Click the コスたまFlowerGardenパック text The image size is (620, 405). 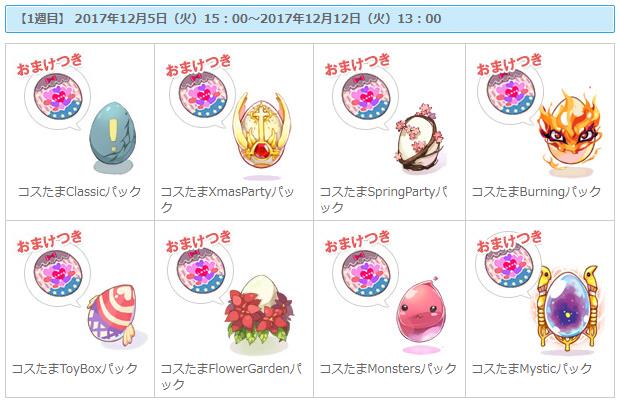231,376
